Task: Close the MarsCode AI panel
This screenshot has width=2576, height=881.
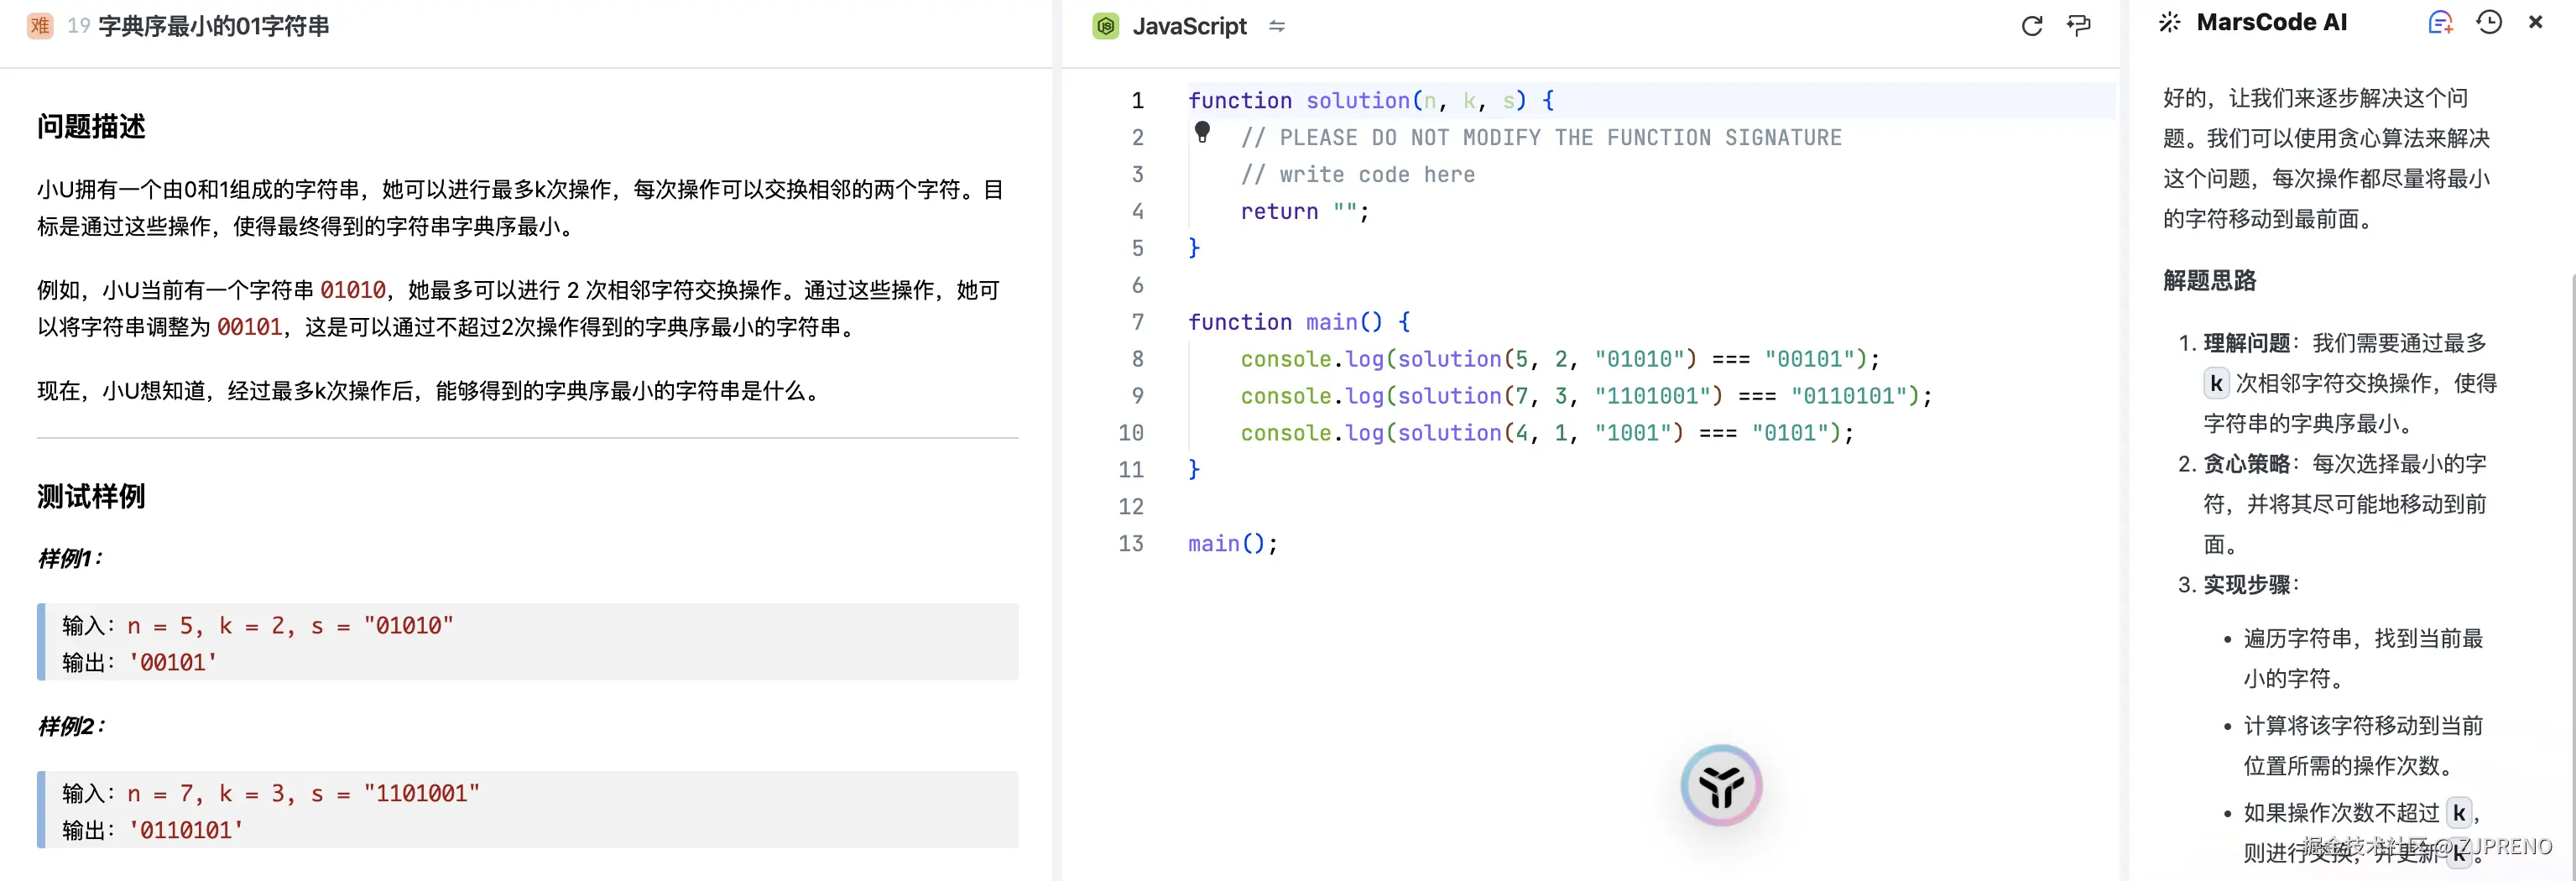Action: 2537,22
